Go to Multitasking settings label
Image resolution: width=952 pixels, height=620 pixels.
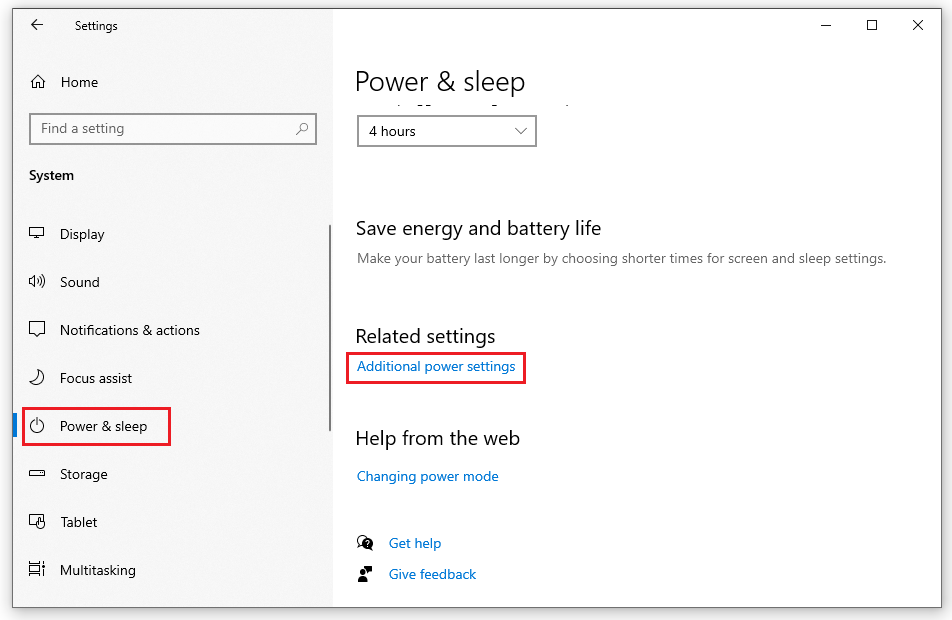point(97,570)
